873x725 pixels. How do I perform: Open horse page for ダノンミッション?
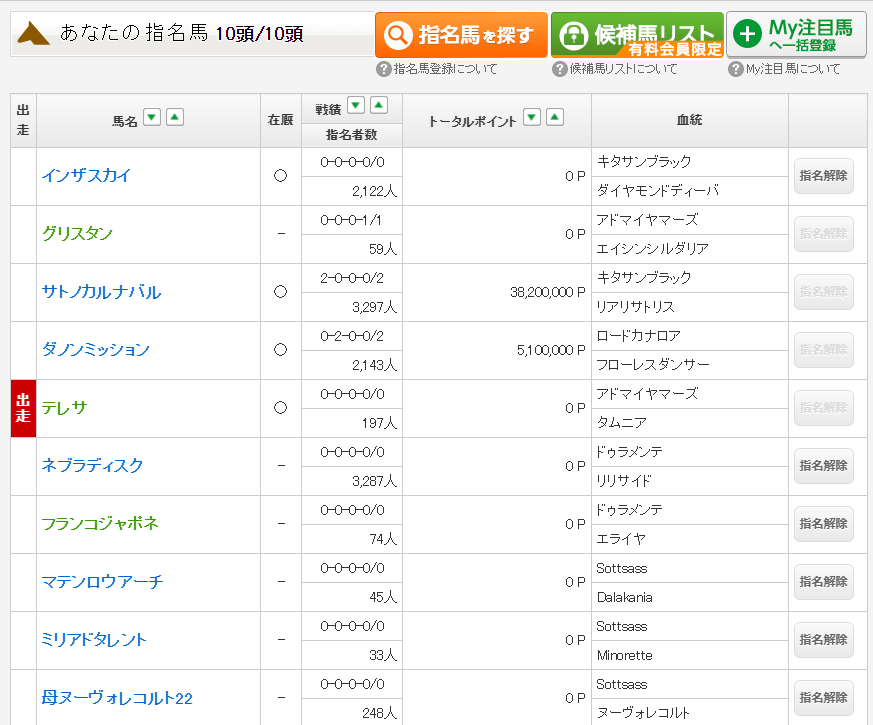pyautogui.click(x=95, y=350)
